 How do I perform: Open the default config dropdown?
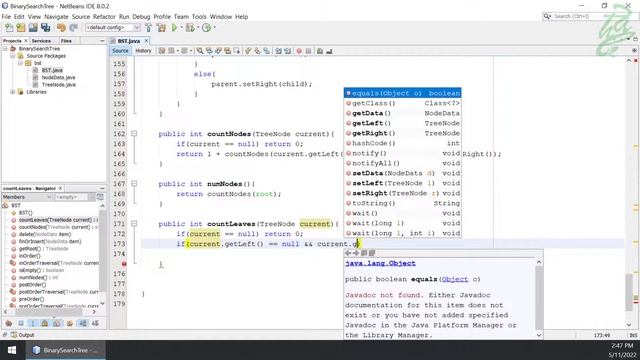112,28
